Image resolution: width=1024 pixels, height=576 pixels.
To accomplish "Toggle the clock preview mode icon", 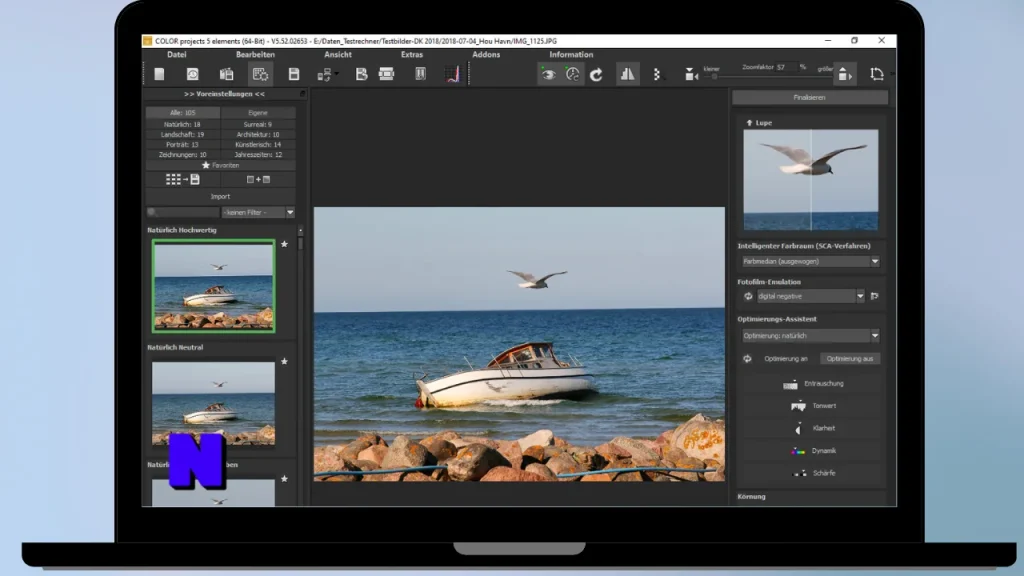I will [x=573, y=74].
